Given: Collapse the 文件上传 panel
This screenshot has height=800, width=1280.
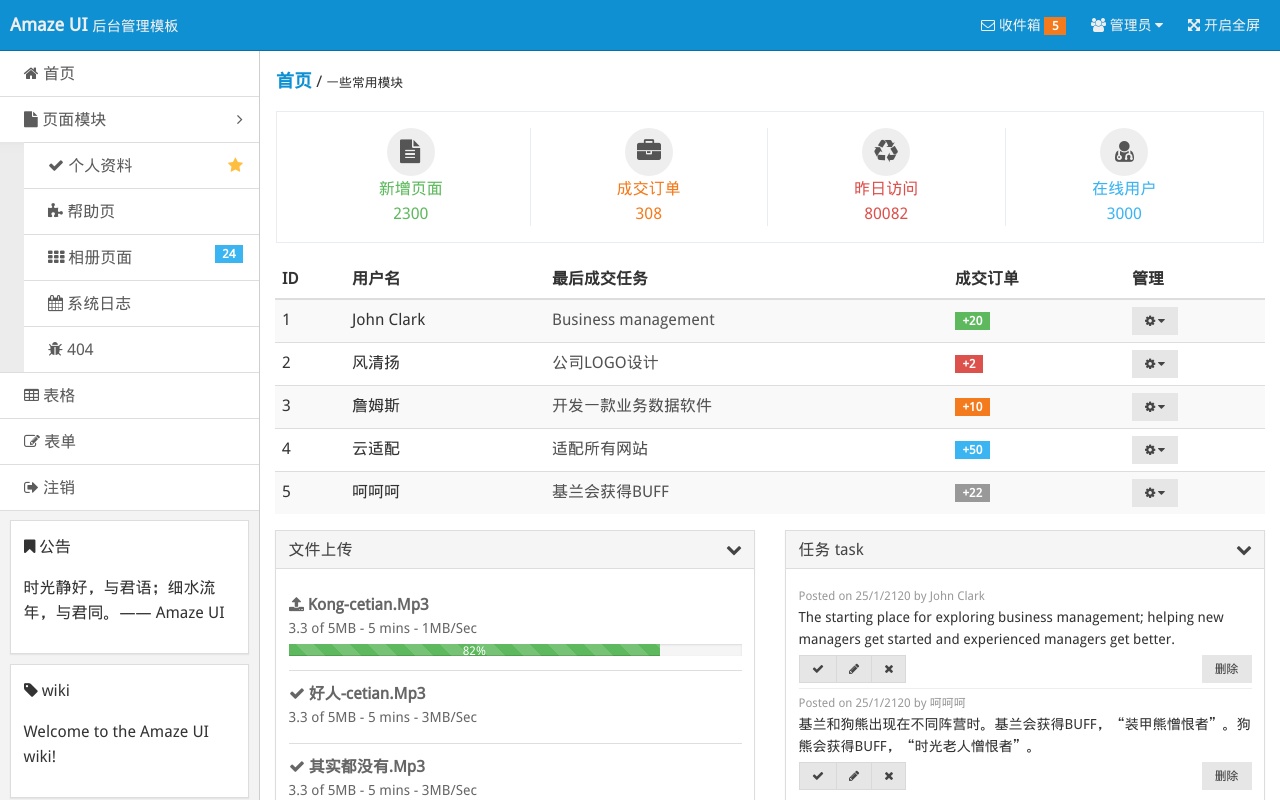Looking at the screenshot, I should point(734,550).
